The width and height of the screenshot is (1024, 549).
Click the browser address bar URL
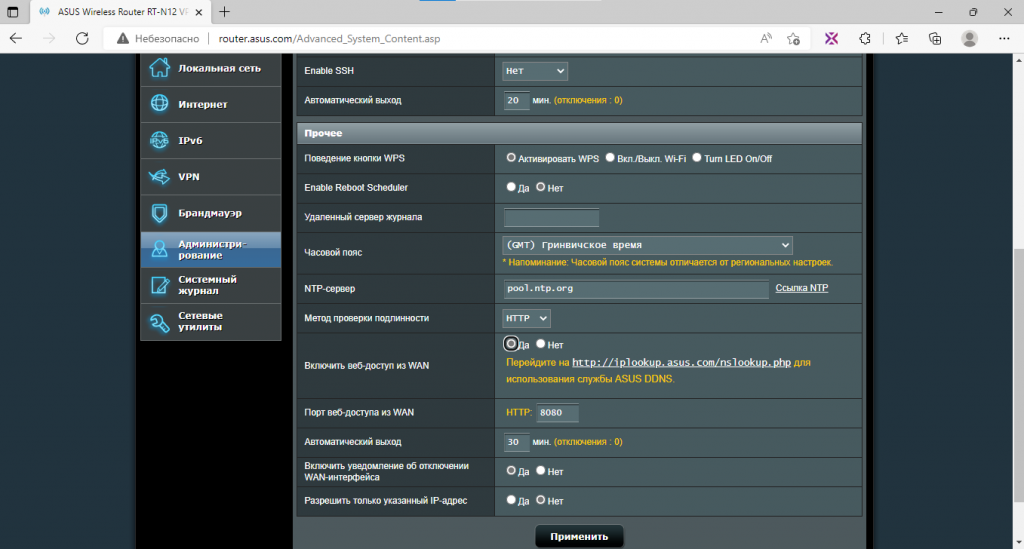pos(329,39)
